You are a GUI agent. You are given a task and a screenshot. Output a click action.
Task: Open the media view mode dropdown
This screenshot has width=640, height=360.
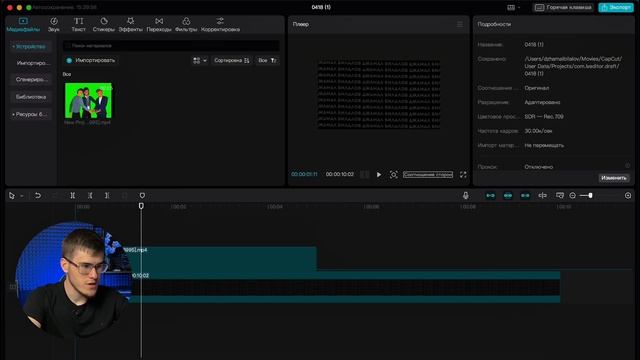[200, 60]
